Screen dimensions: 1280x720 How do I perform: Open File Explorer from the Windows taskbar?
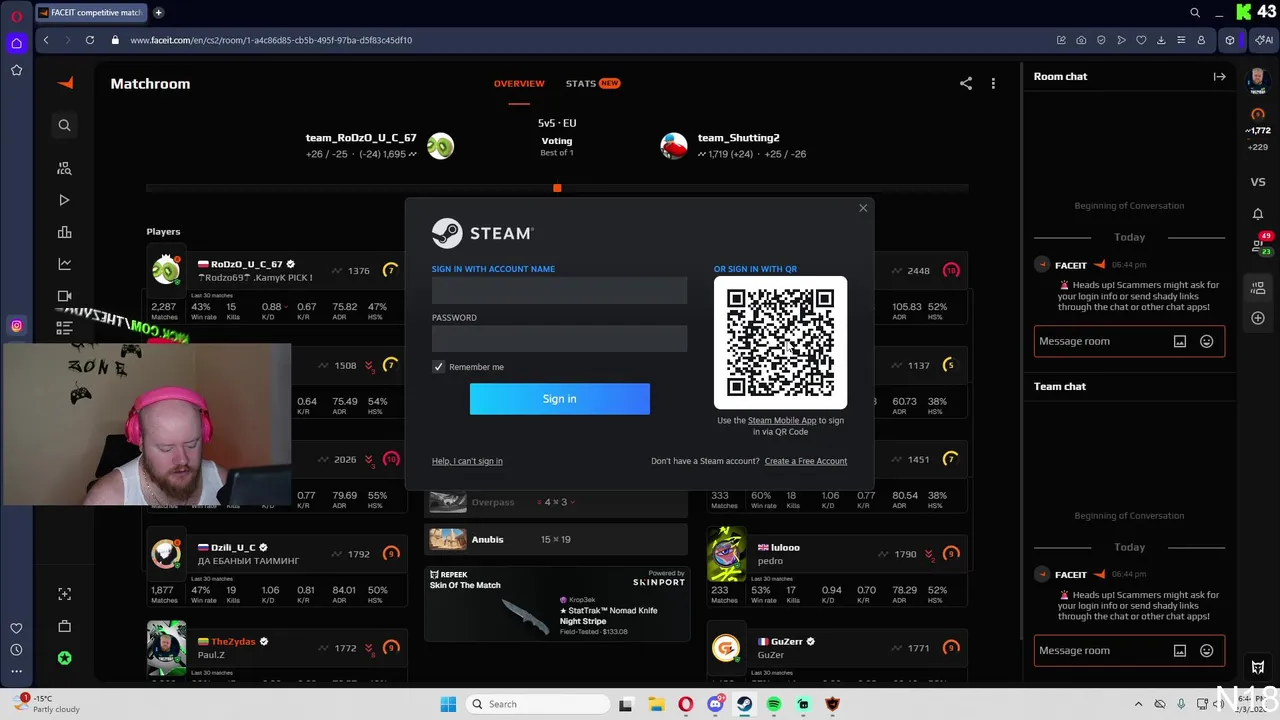tap(656, 704)
